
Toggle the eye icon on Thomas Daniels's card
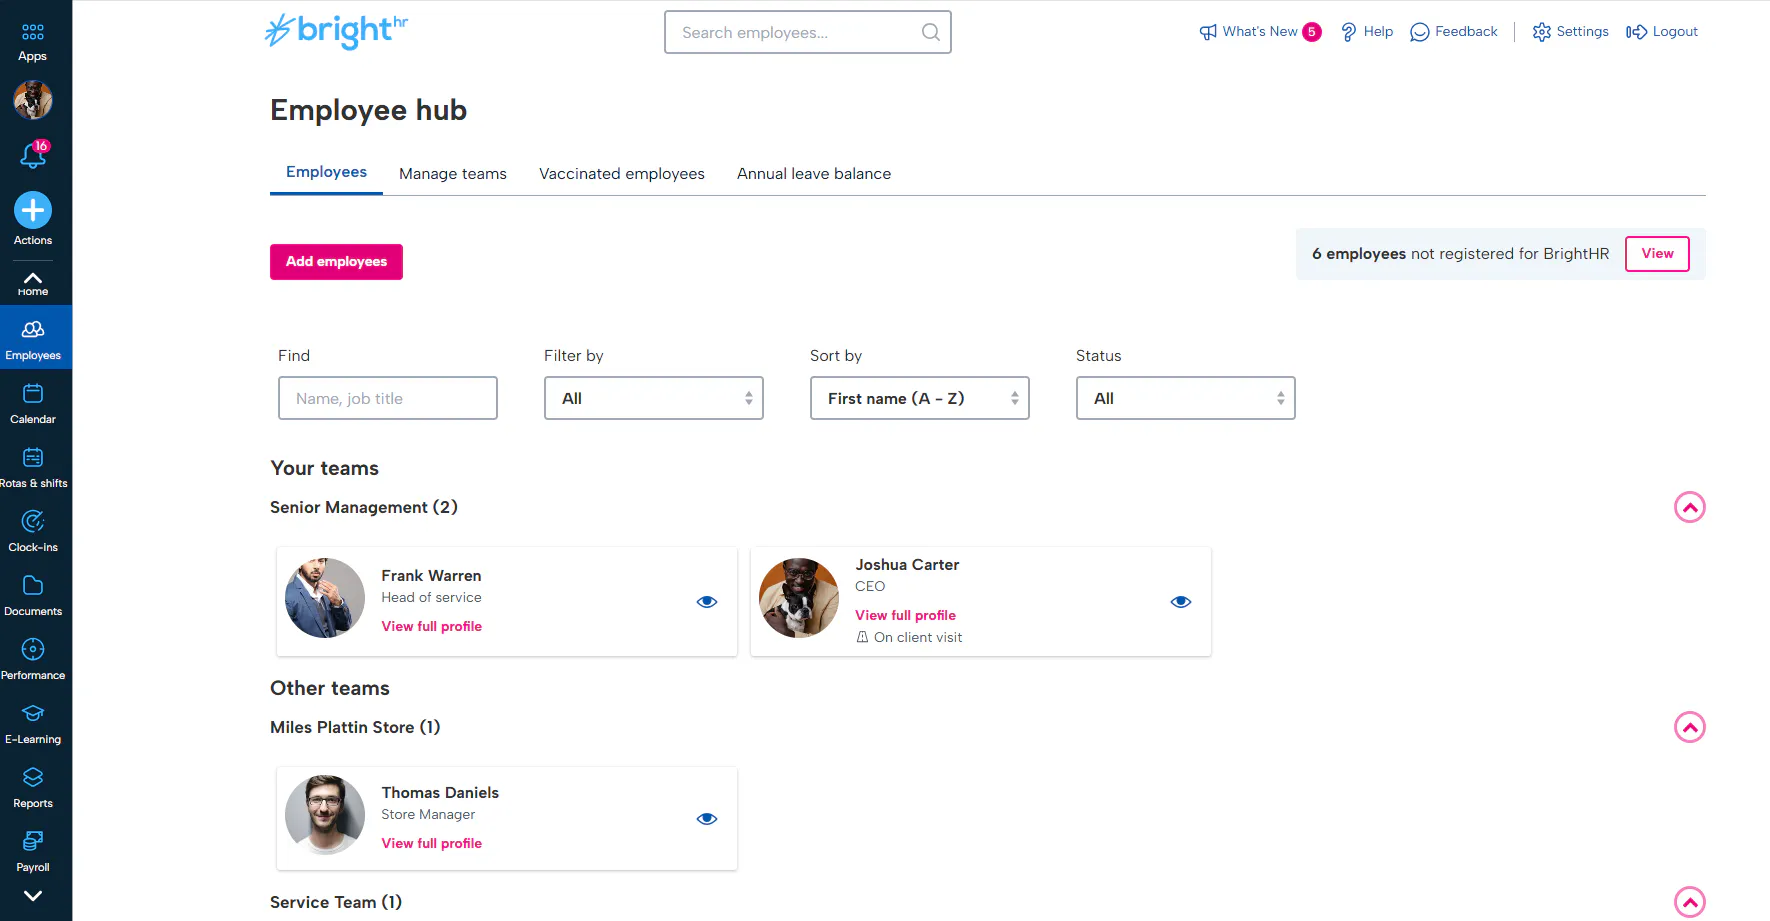[x=707, y=819]
